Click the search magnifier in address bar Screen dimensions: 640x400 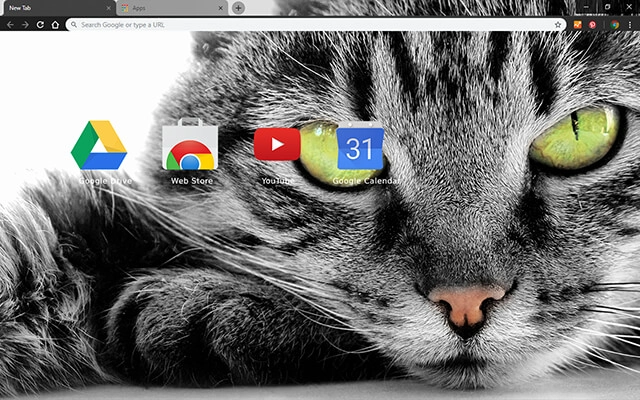[x=74, y=25]
